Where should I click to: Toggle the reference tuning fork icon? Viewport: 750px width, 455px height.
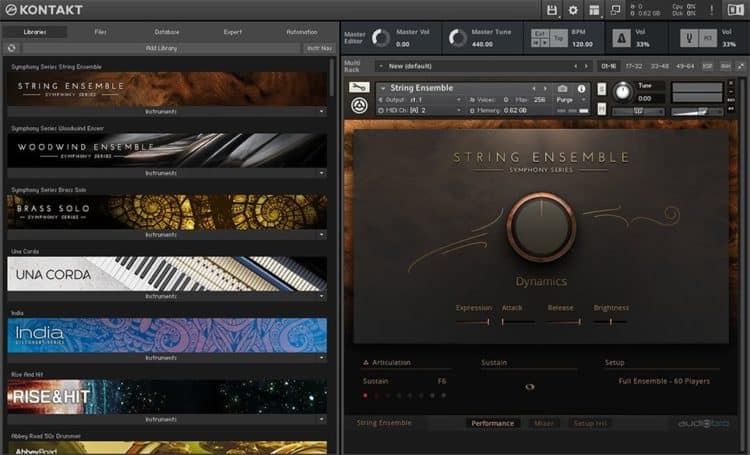pyautogui.click(x=689, y=38)
